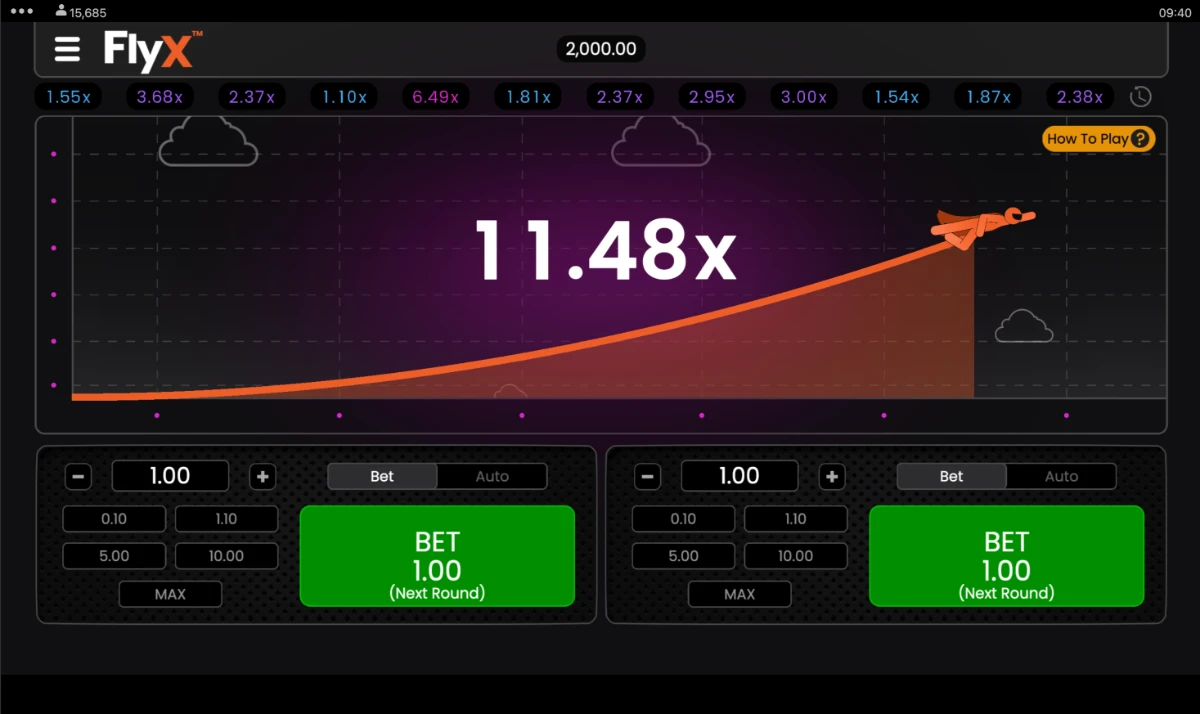This screenshot has width=1200, height=714.
Task: Switch to Auto tab in left panel
Action: (x=492, y=477)
